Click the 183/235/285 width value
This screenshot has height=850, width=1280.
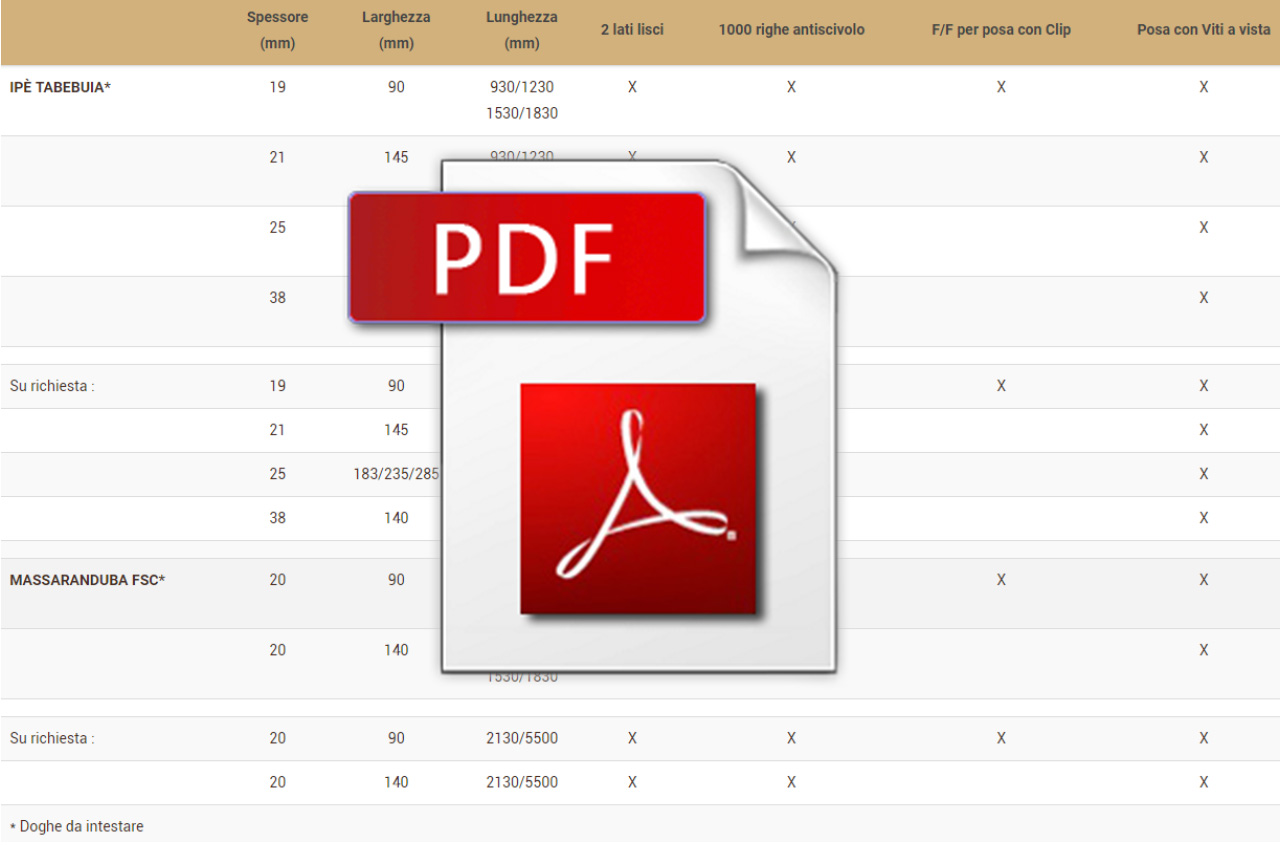coord(396,474)
